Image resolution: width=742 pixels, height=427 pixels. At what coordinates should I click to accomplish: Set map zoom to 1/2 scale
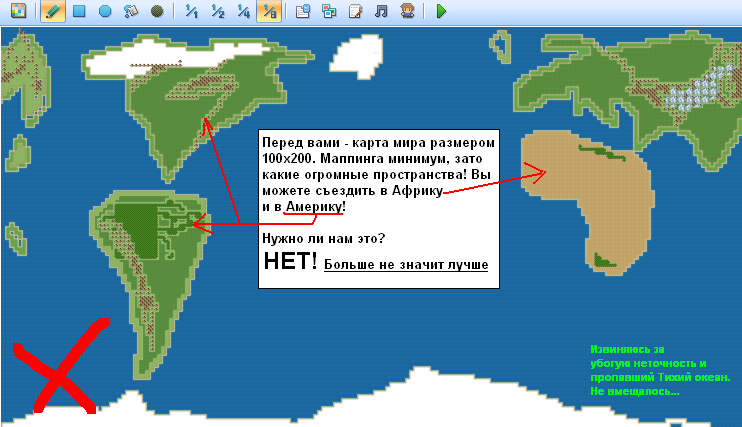(x=218, y=12)
